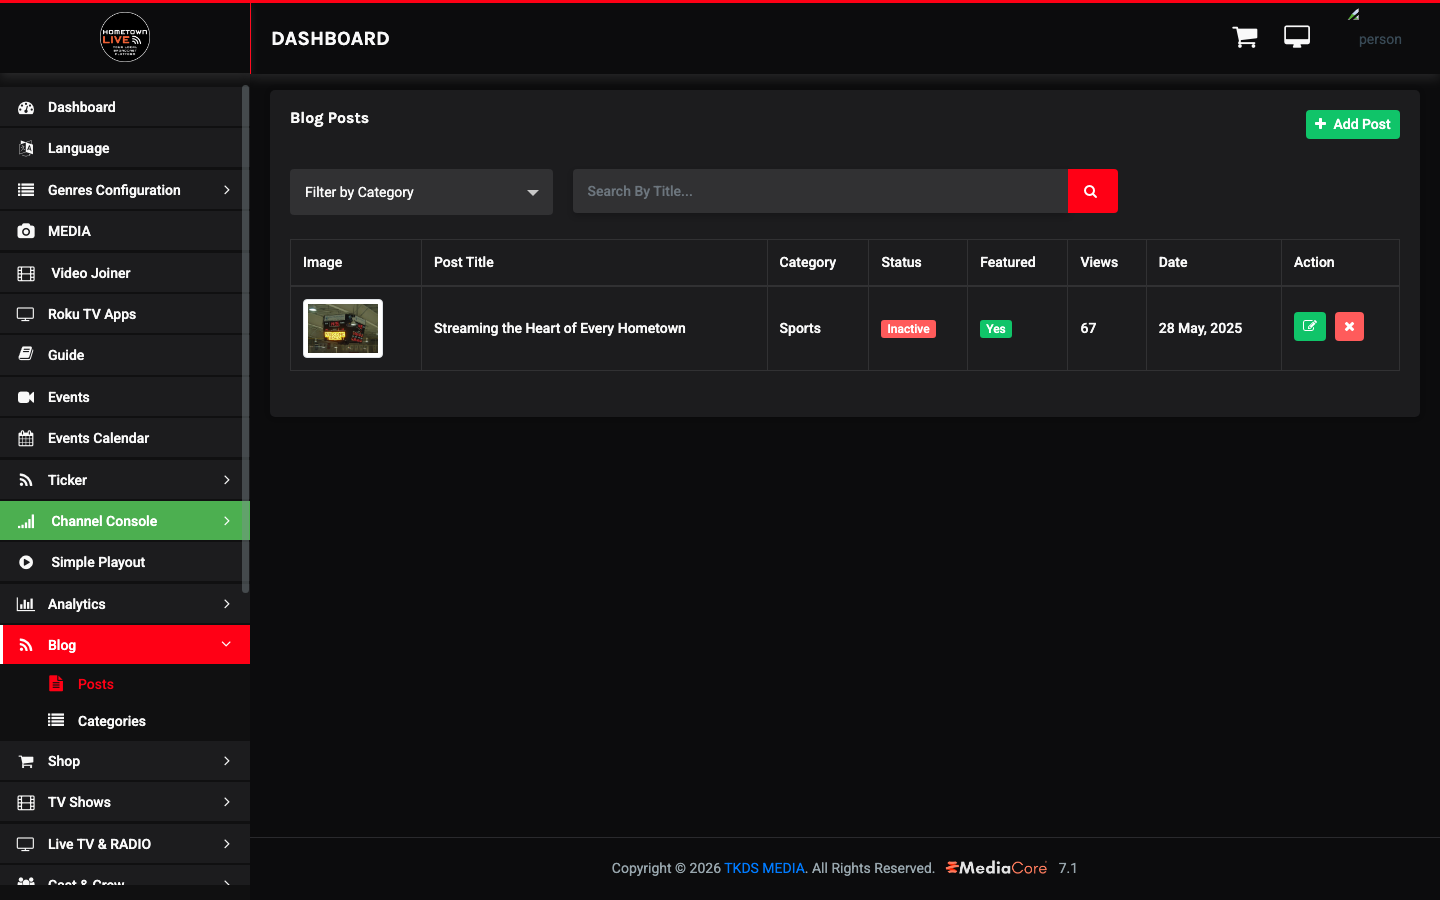Click the sidebar vertical scrollbar
This screenshot has width=1440, height=900.
(245, 340)
